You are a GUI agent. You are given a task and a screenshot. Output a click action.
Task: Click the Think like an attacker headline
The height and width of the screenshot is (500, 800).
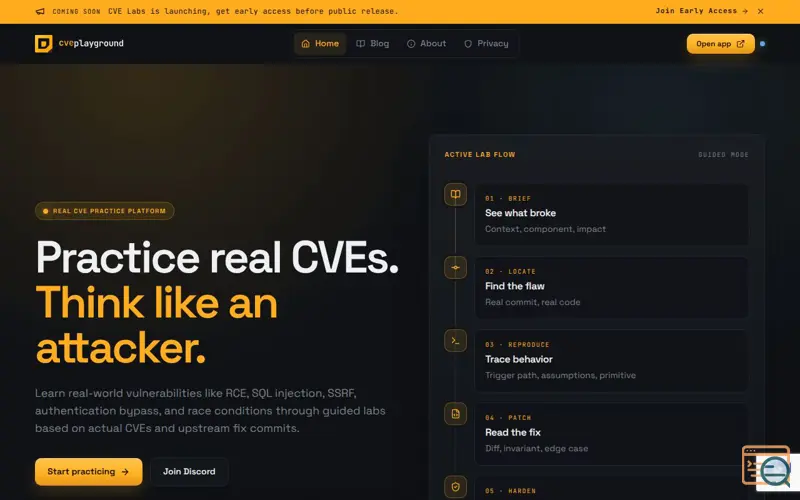pos(157,325)
